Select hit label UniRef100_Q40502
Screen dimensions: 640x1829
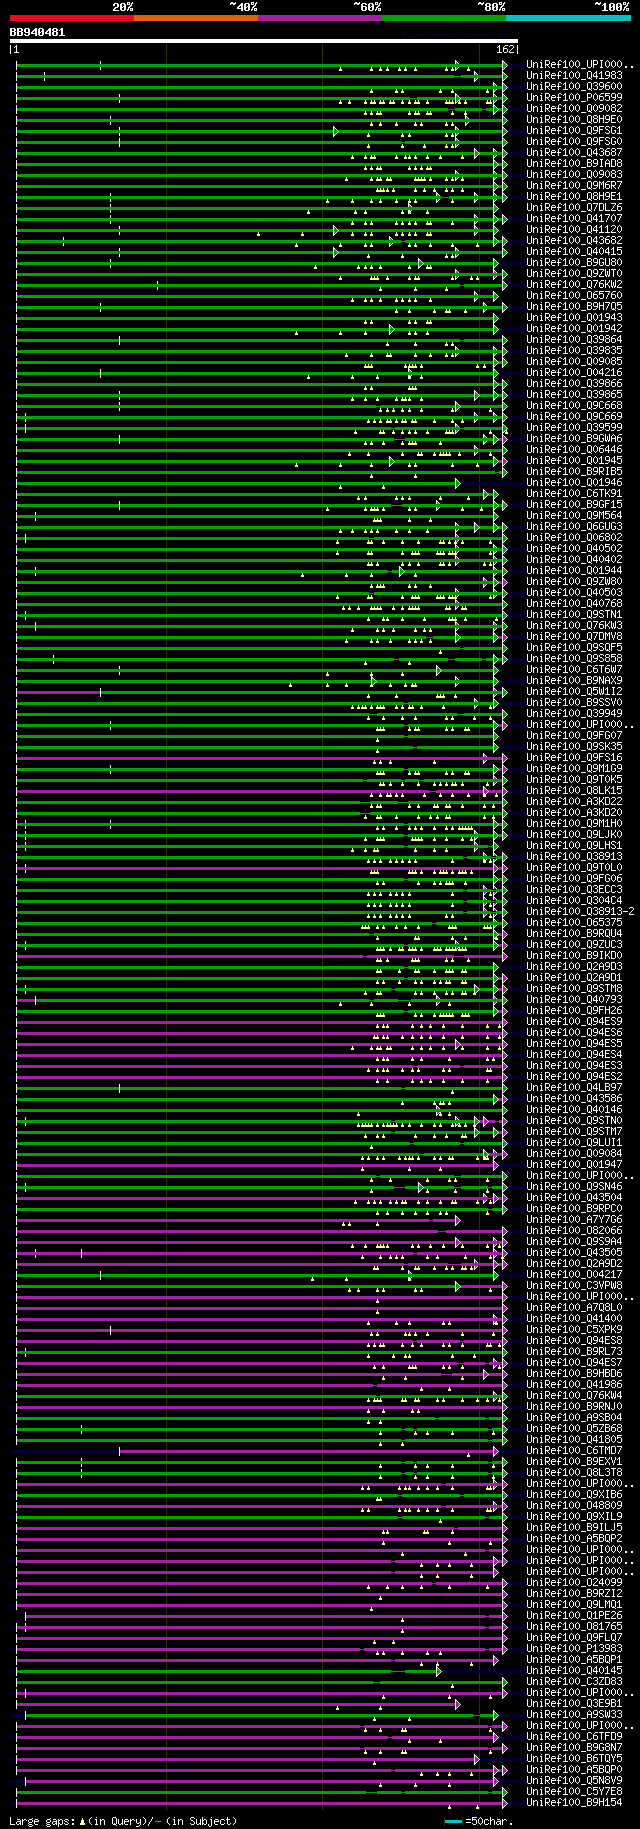(x=574, y=549)
